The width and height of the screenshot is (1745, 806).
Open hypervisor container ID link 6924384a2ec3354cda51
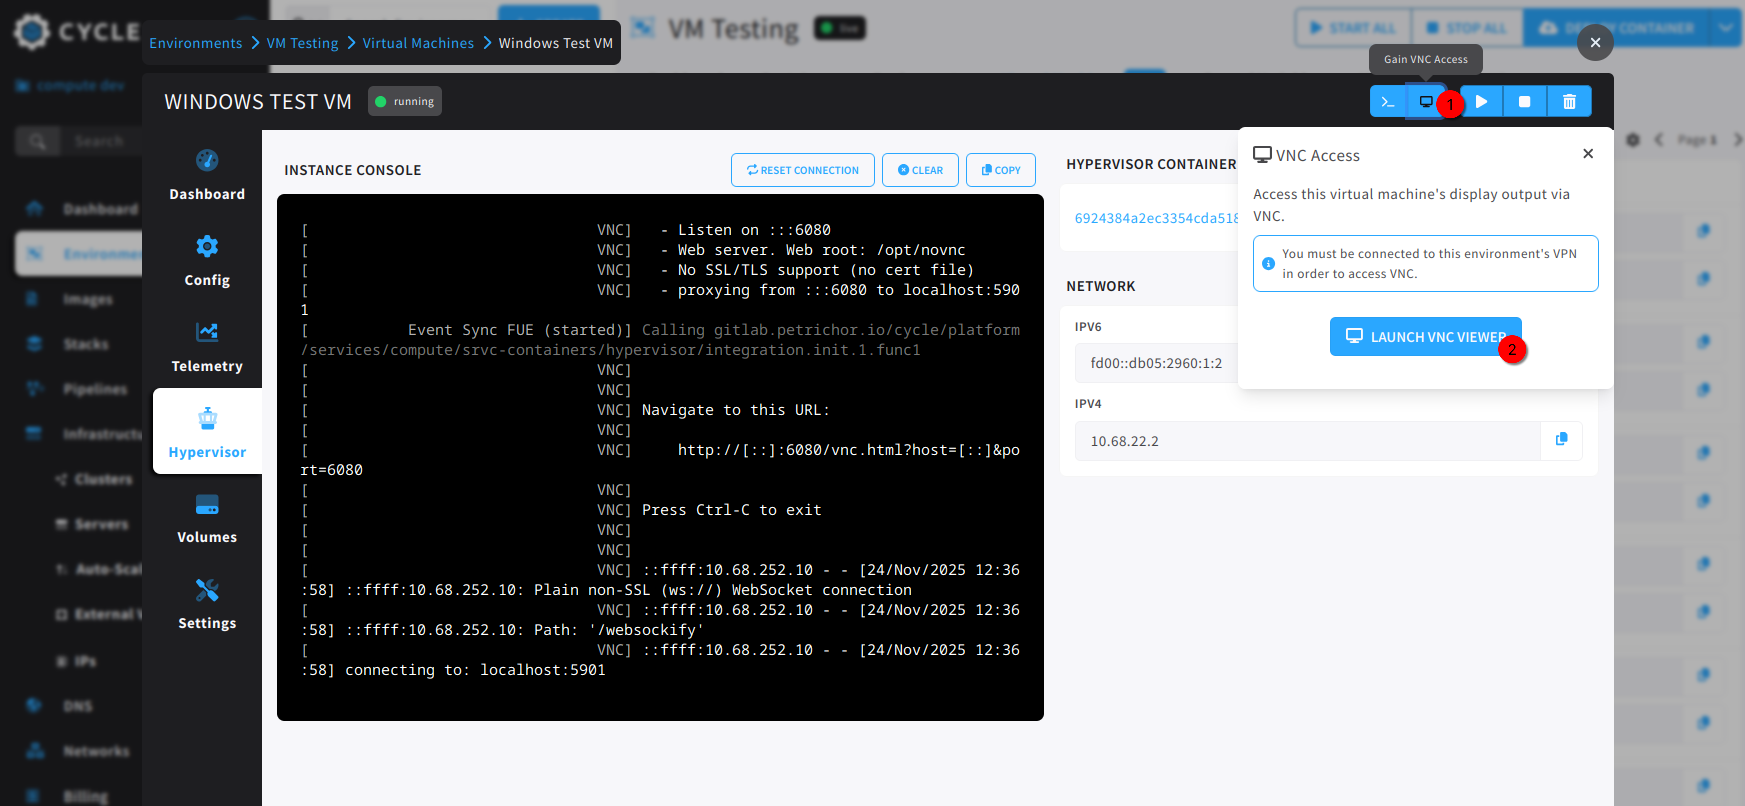tap(1156, 218)
